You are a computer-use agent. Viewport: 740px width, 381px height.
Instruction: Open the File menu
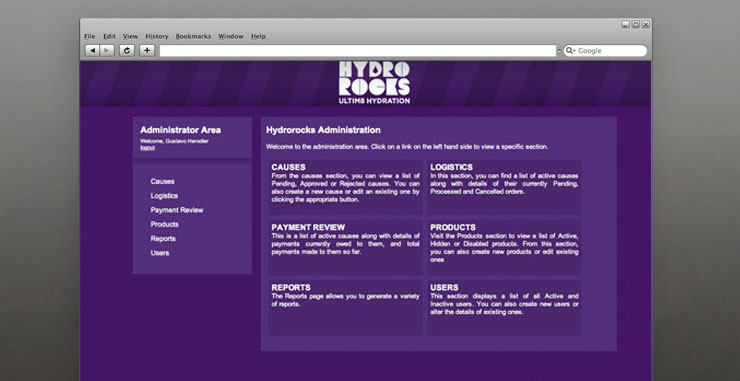pyautogui.click(x=90, y=36)
